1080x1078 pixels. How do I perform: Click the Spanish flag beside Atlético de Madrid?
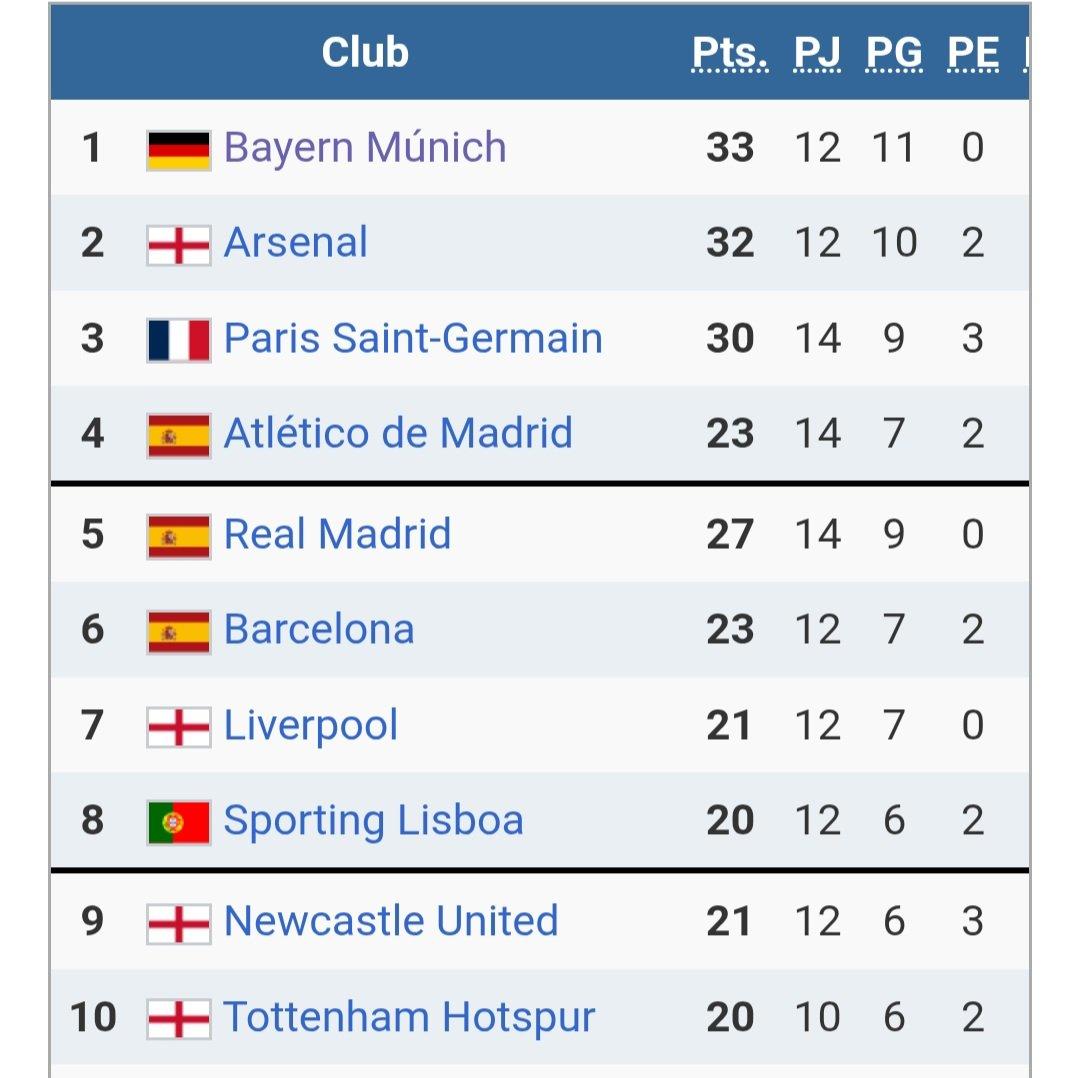click(178, 435)
